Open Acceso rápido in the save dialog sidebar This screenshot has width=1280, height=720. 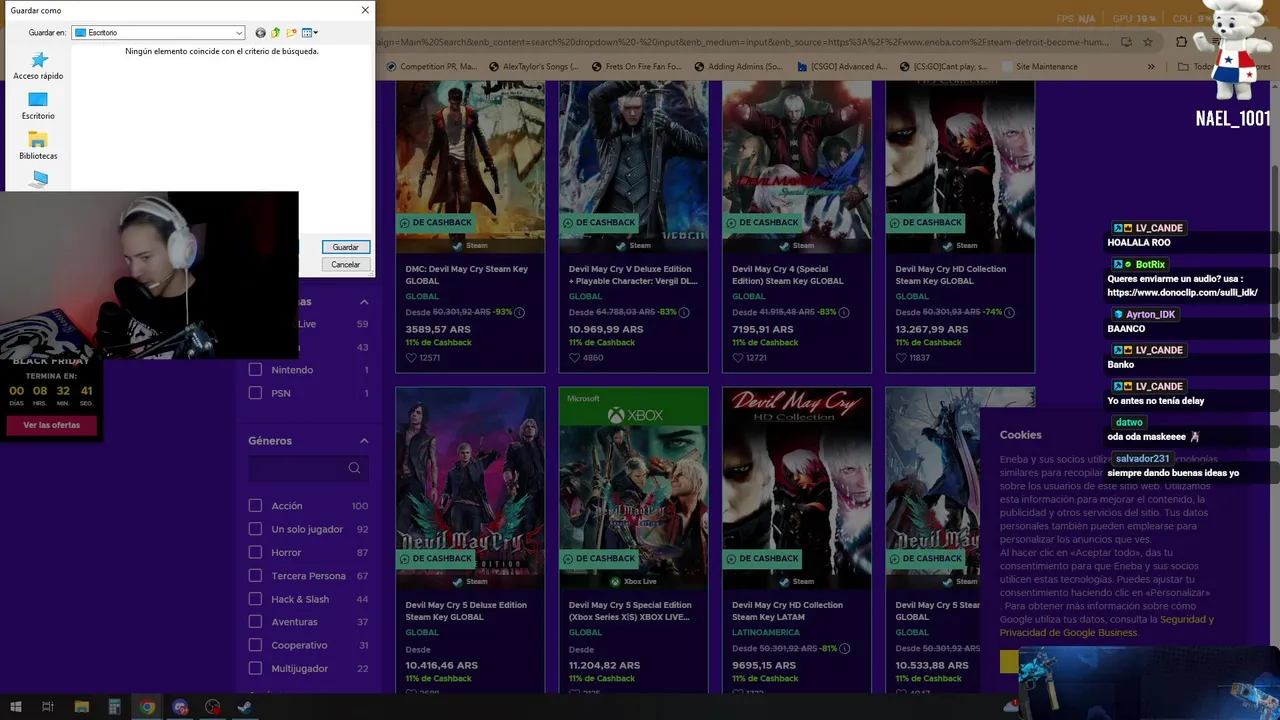tap(38, 66)
